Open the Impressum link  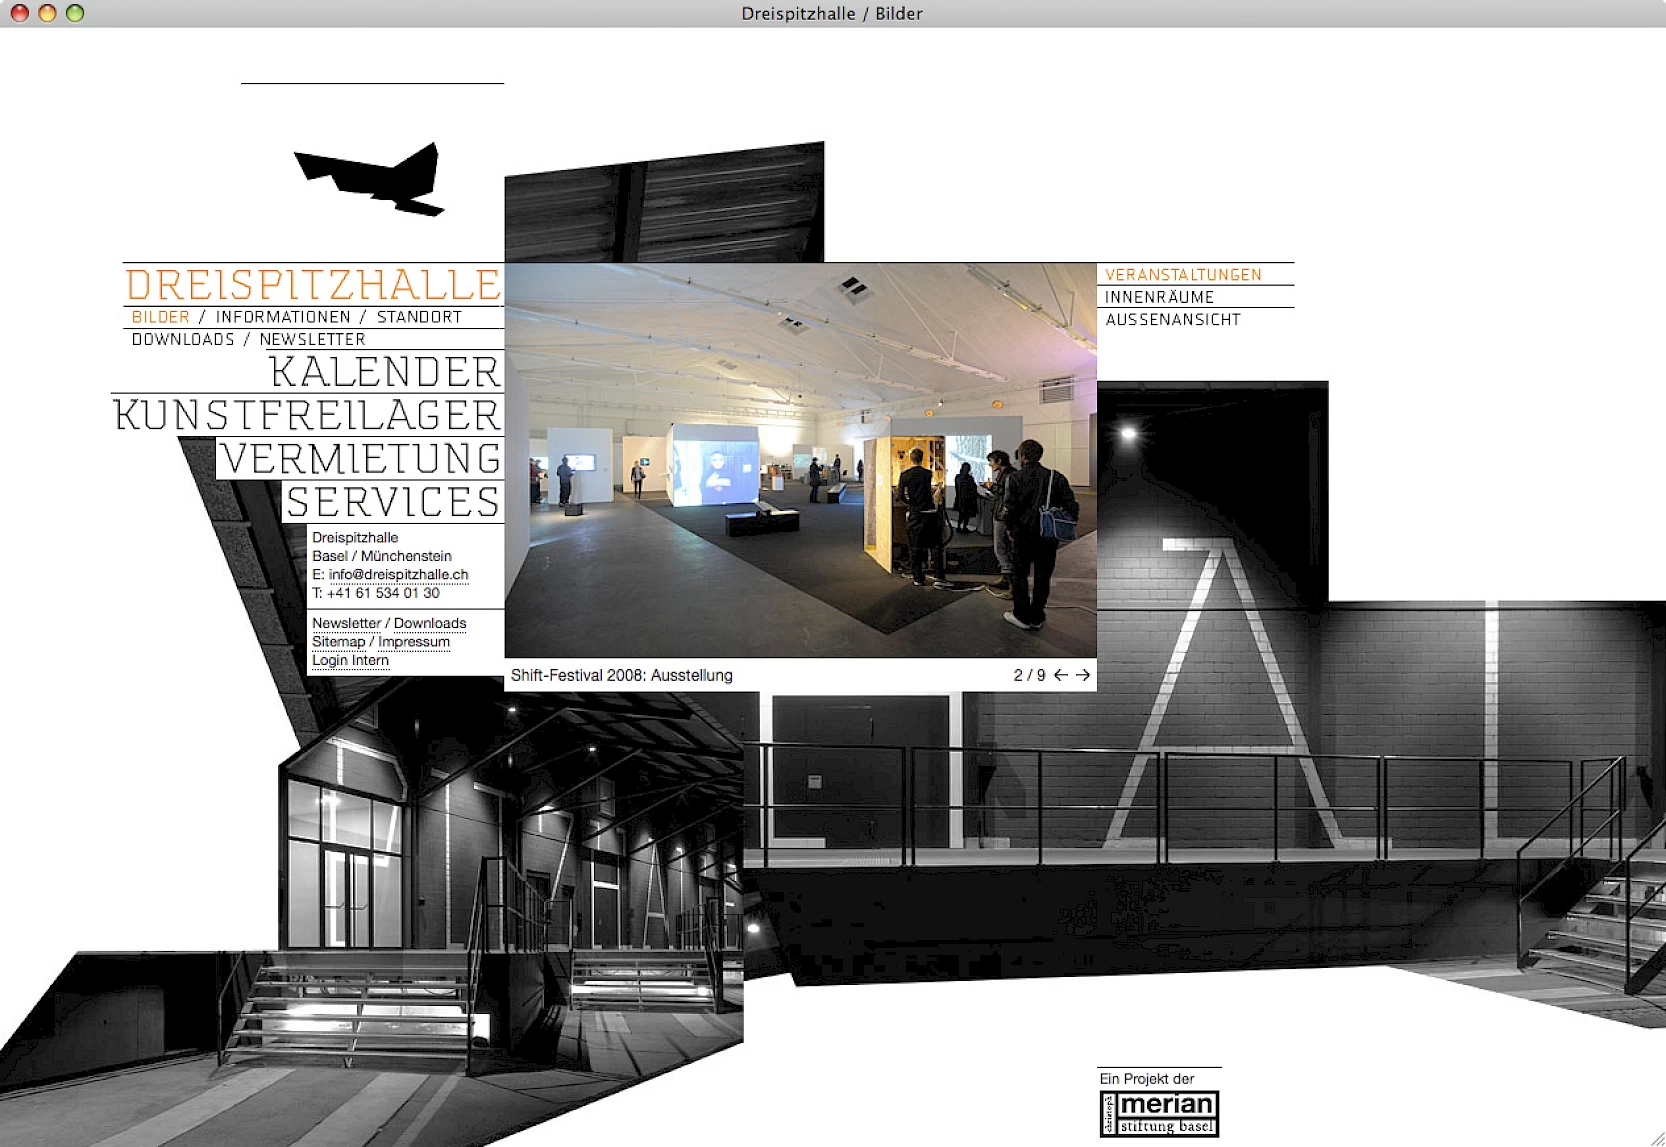(x=414, y=642)
